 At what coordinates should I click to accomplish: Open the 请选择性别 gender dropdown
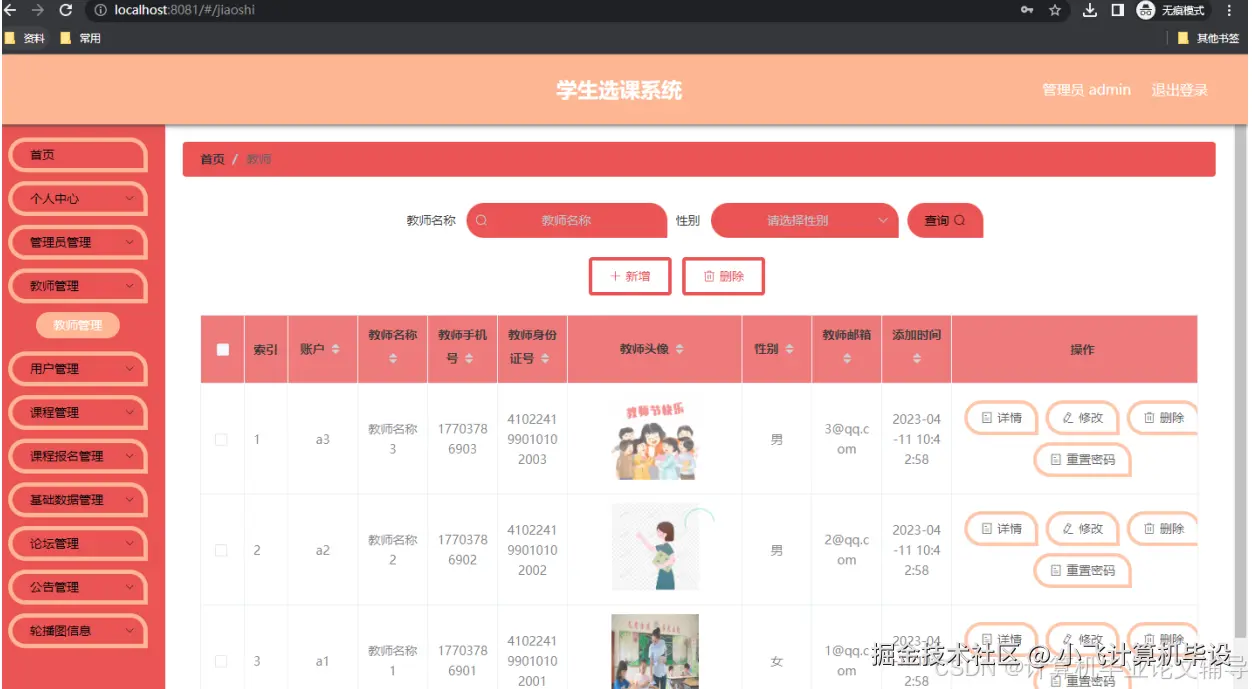click(x=805, y=220)
